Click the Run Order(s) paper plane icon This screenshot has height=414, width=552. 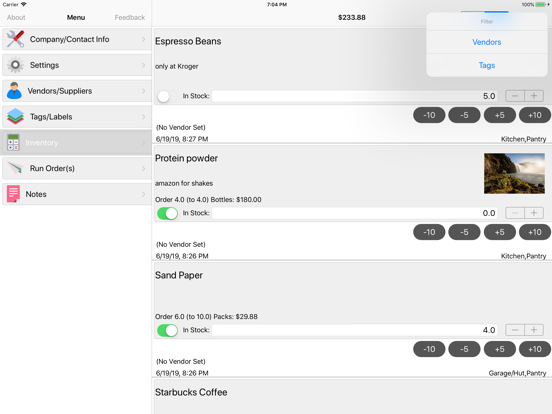[15, 168]
